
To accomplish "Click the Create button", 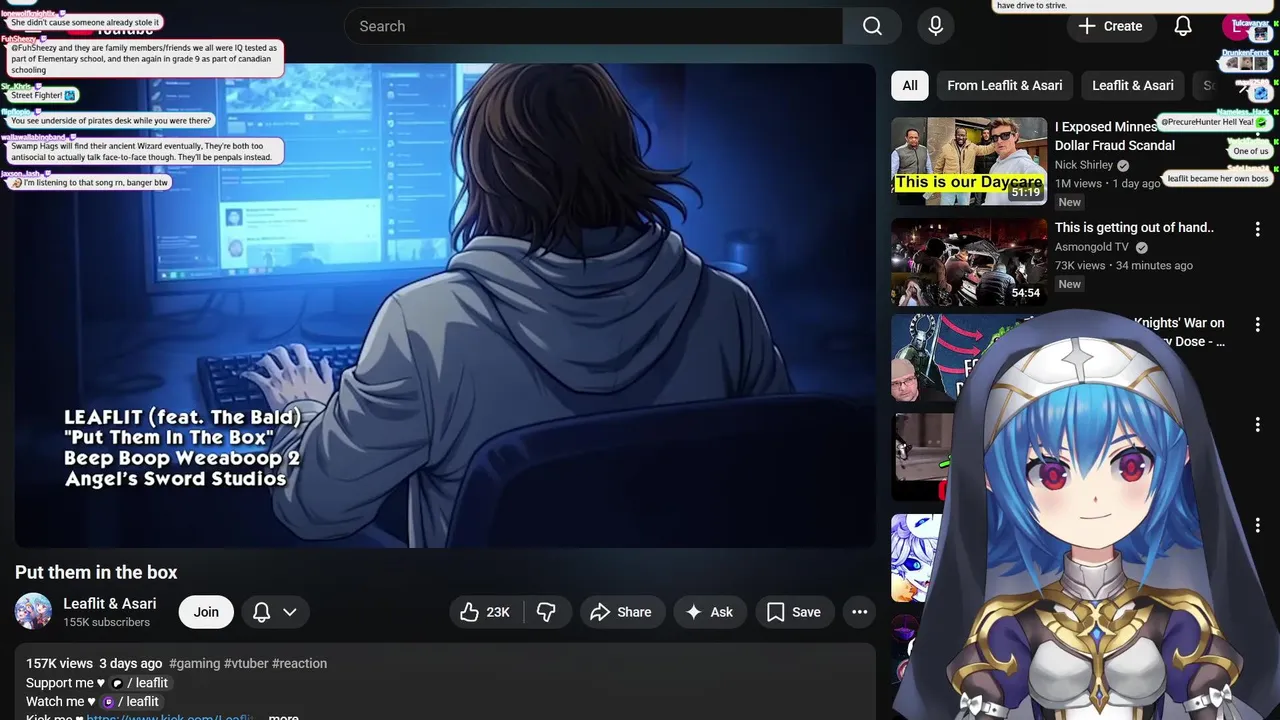I will pos(1110,26).
